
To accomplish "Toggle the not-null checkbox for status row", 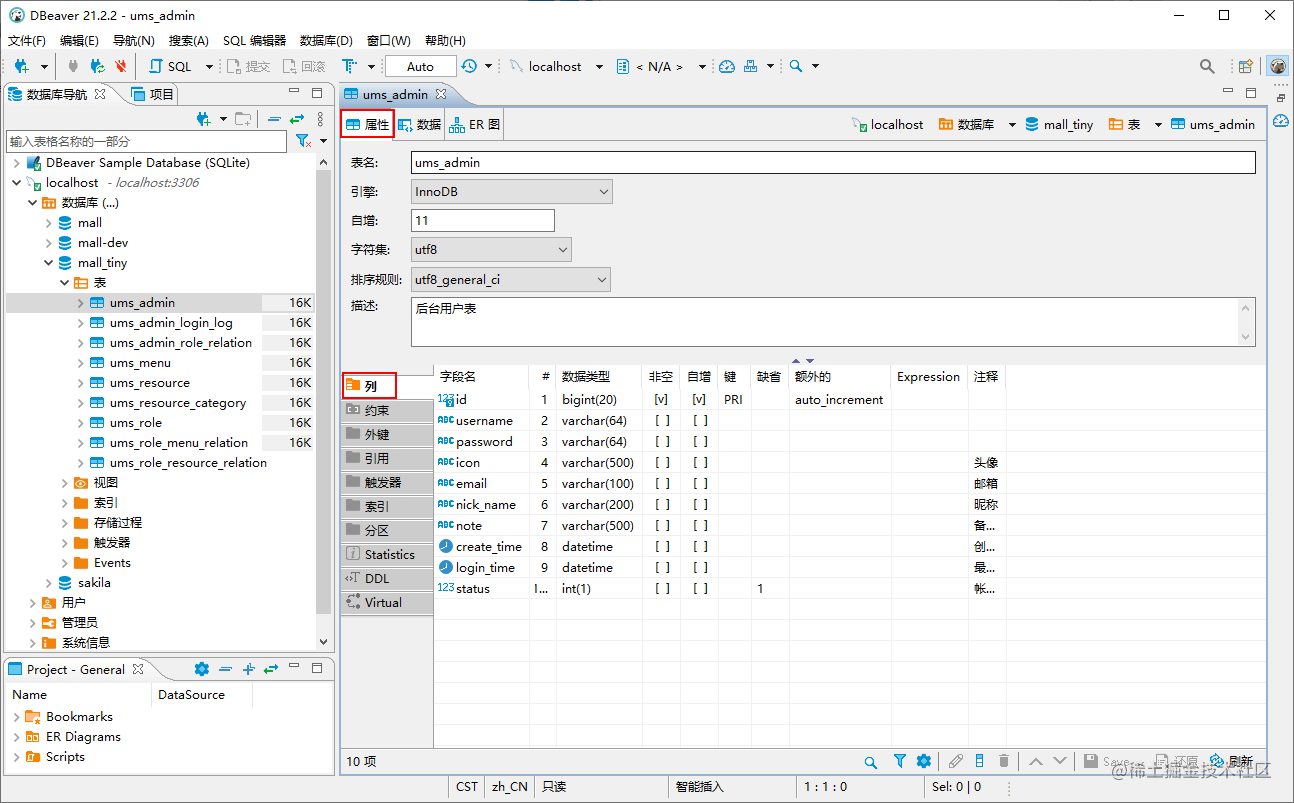I will point(662,589).
